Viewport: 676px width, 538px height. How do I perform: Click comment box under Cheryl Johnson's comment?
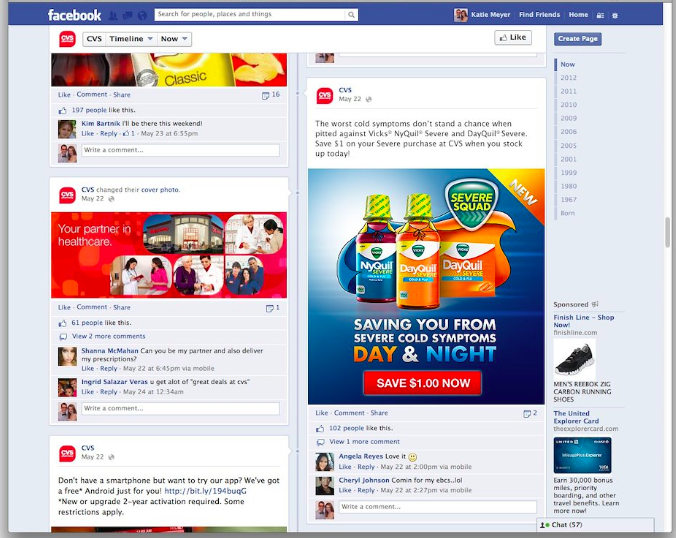[438, 507]
